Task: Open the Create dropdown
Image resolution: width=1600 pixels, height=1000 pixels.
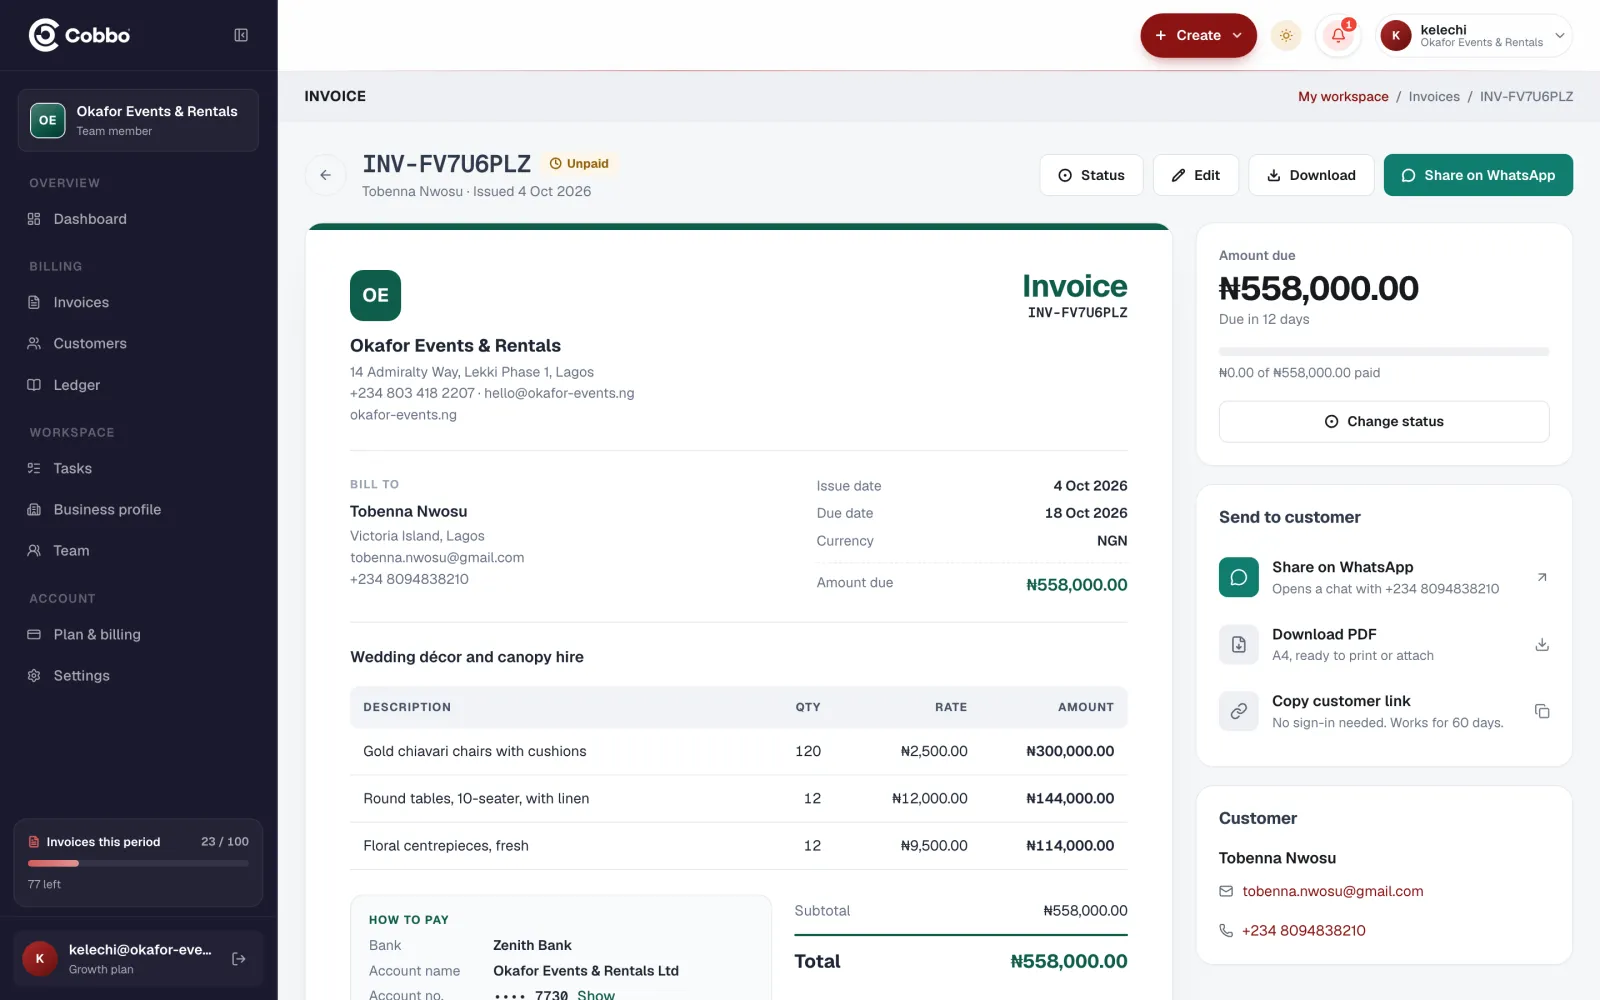Action: tap(1198, 35)
